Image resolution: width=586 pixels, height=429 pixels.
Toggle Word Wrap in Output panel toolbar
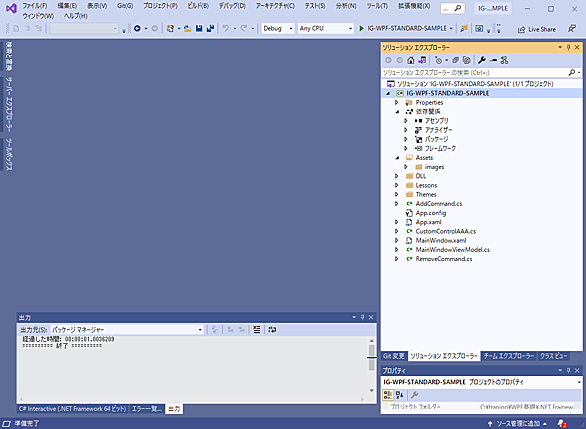click(272, 330)
